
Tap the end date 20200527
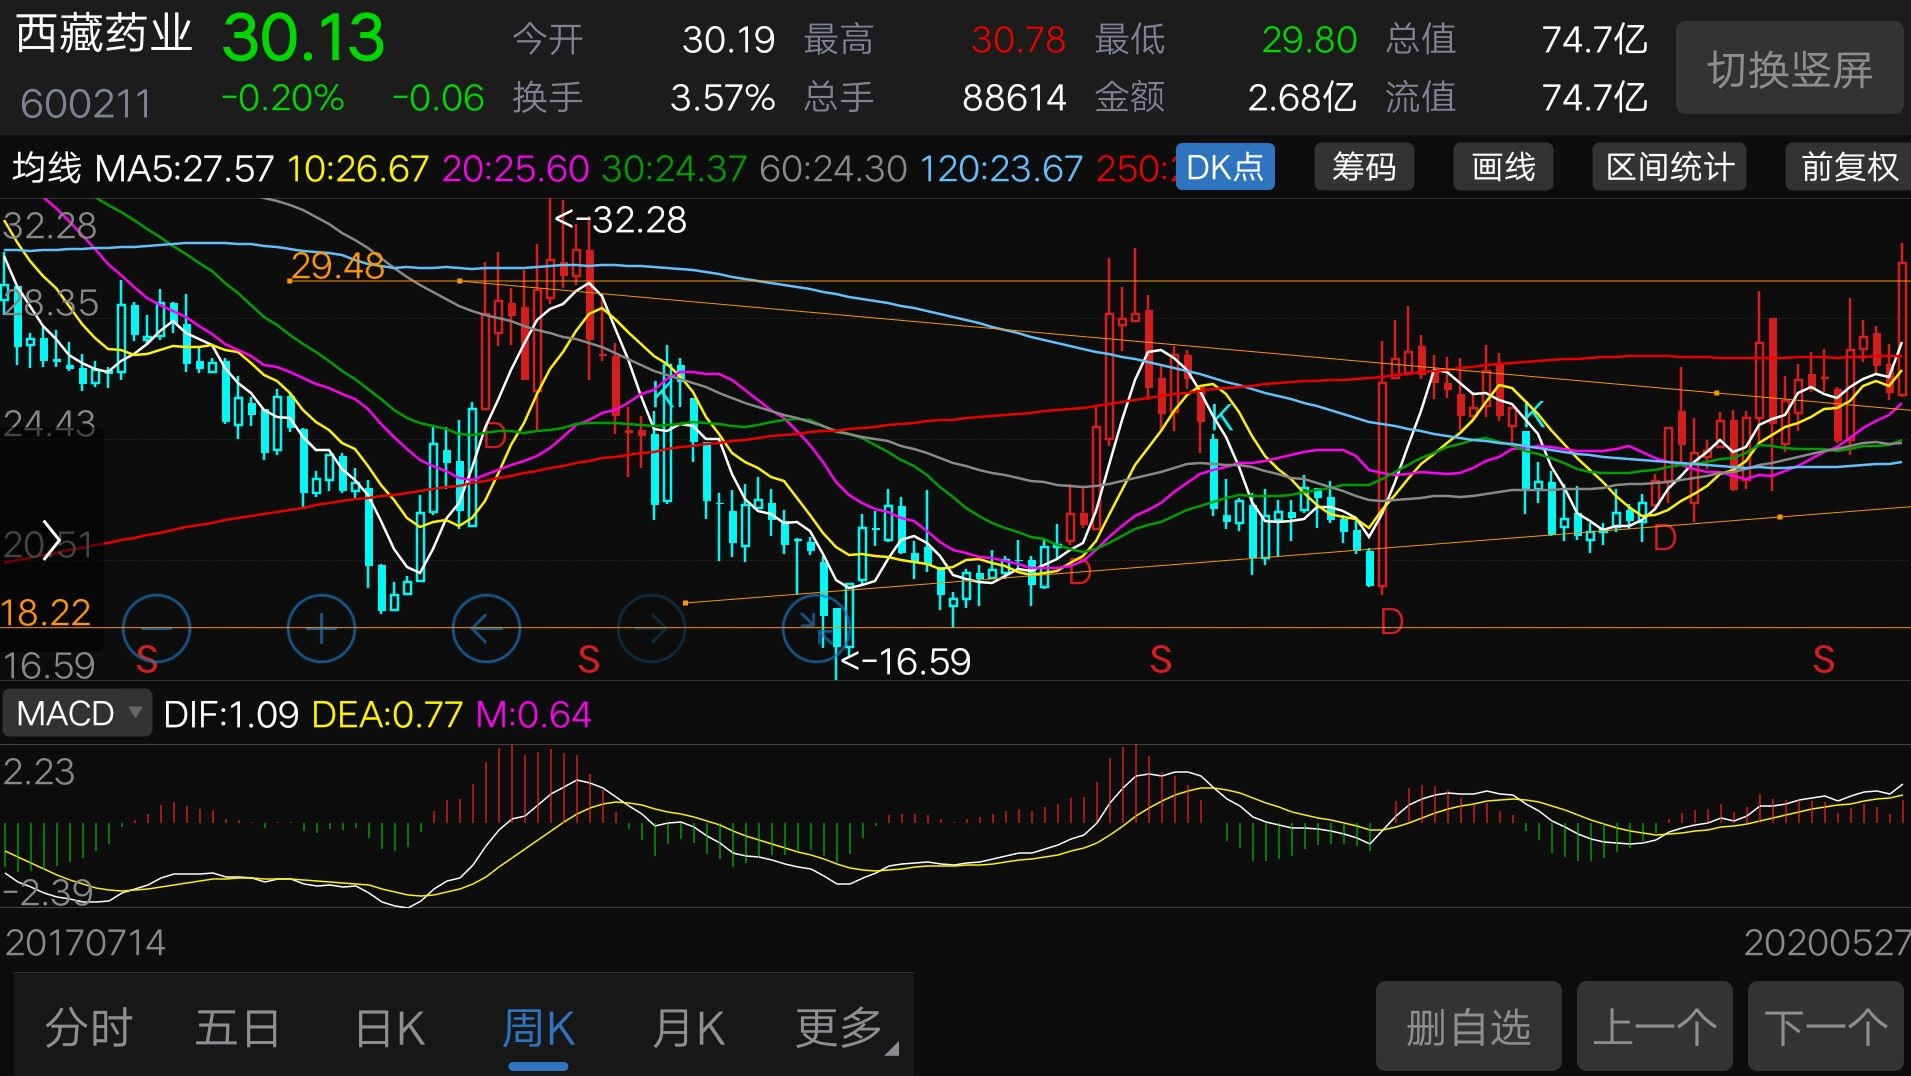[x=1827, y=943]
